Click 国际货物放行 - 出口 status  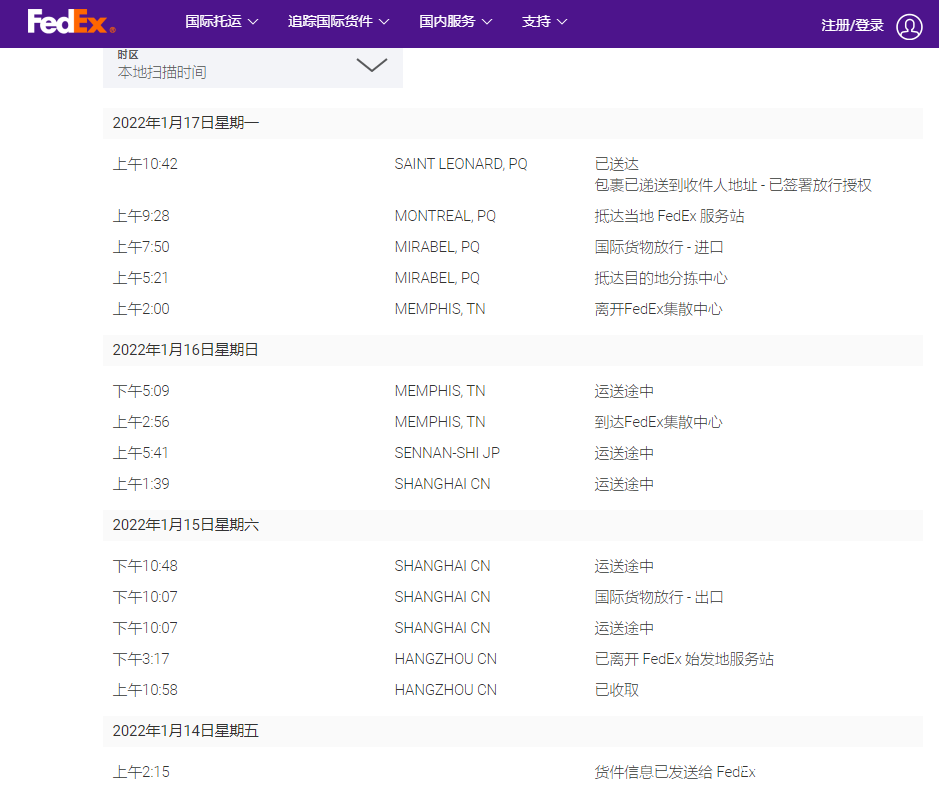tap(659, 597)
